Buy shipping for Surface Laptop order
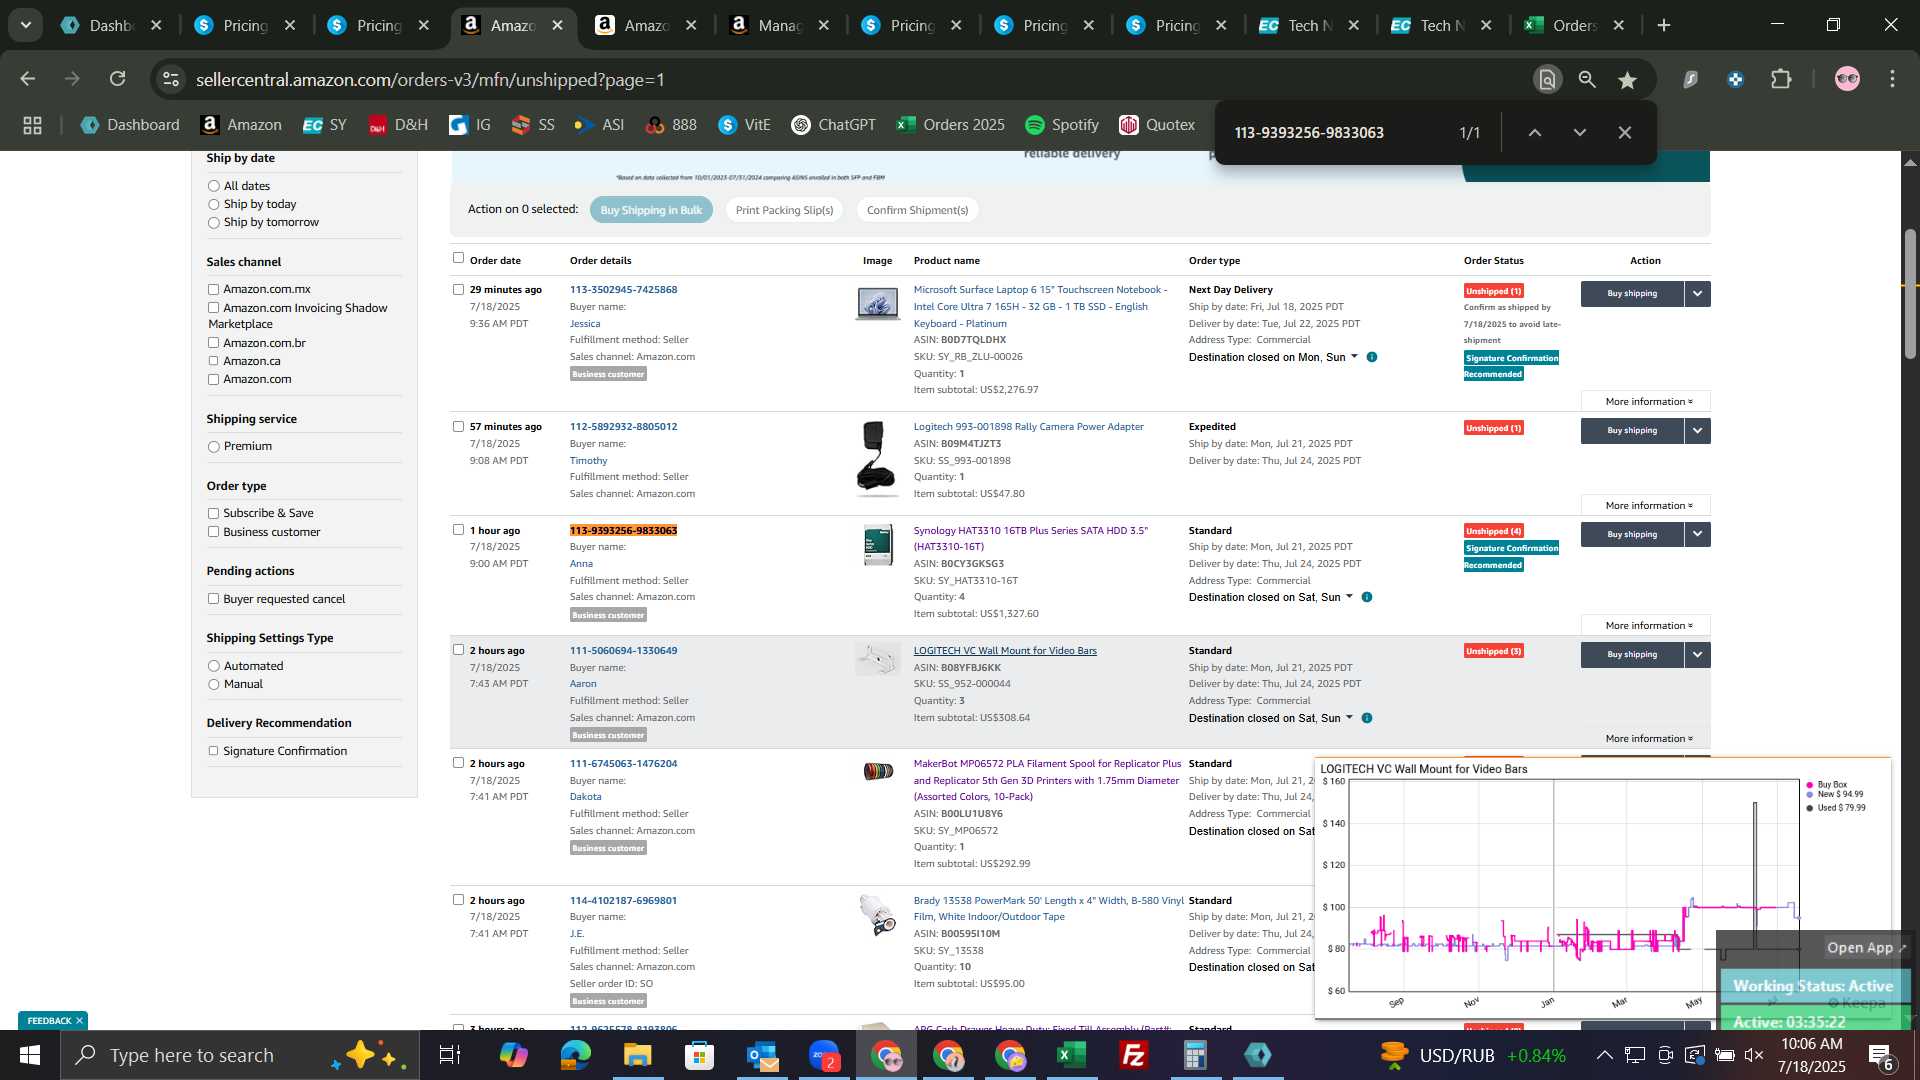The width and height of the screenshot is (1920, 1080). [x=1632, y=294]
